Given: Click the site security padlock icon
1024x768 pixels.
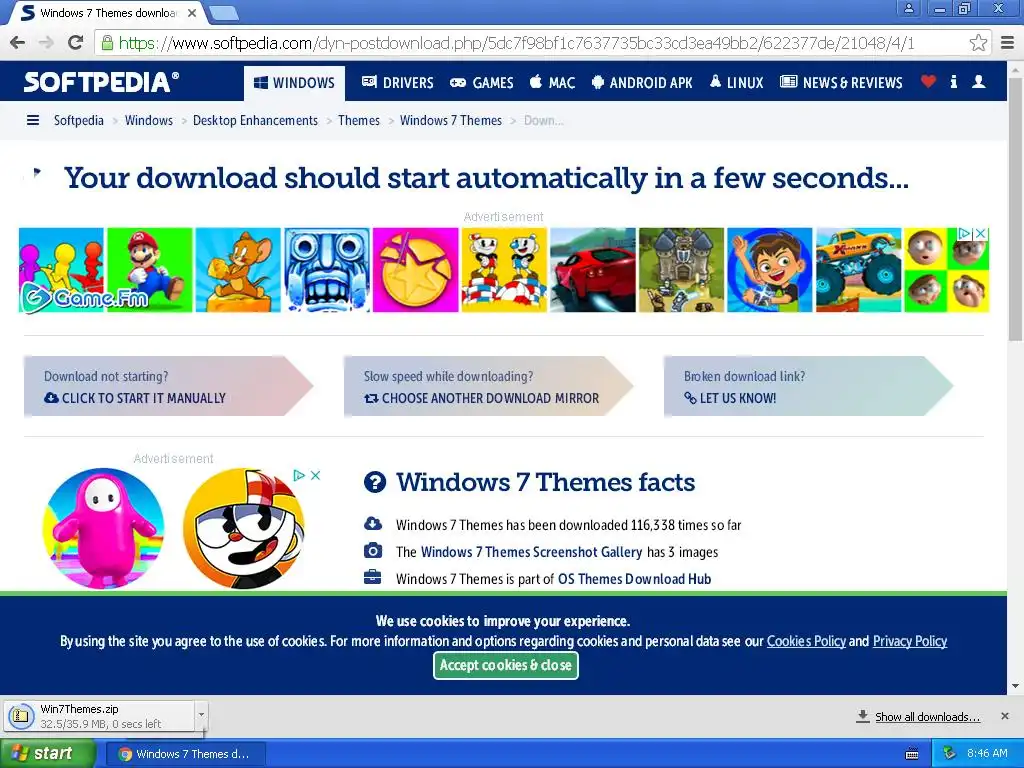Looking at the screenshot, I should (106, 43).
